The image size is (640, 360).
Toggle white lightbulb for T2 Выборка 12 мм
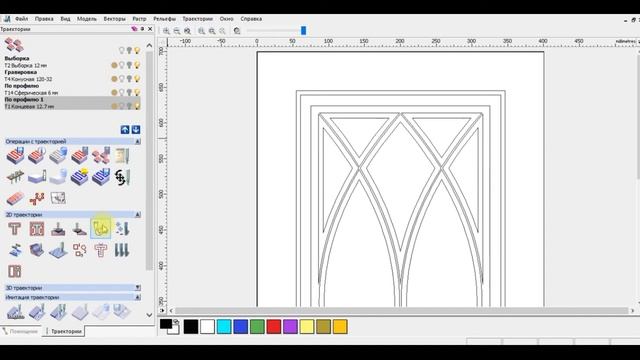(122, 65)
